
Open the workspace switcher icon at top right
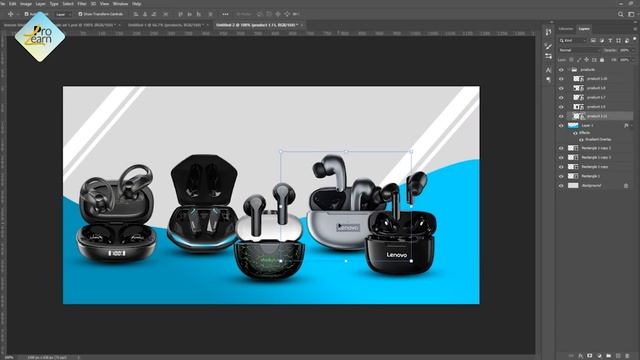click(x=631, y=14)
